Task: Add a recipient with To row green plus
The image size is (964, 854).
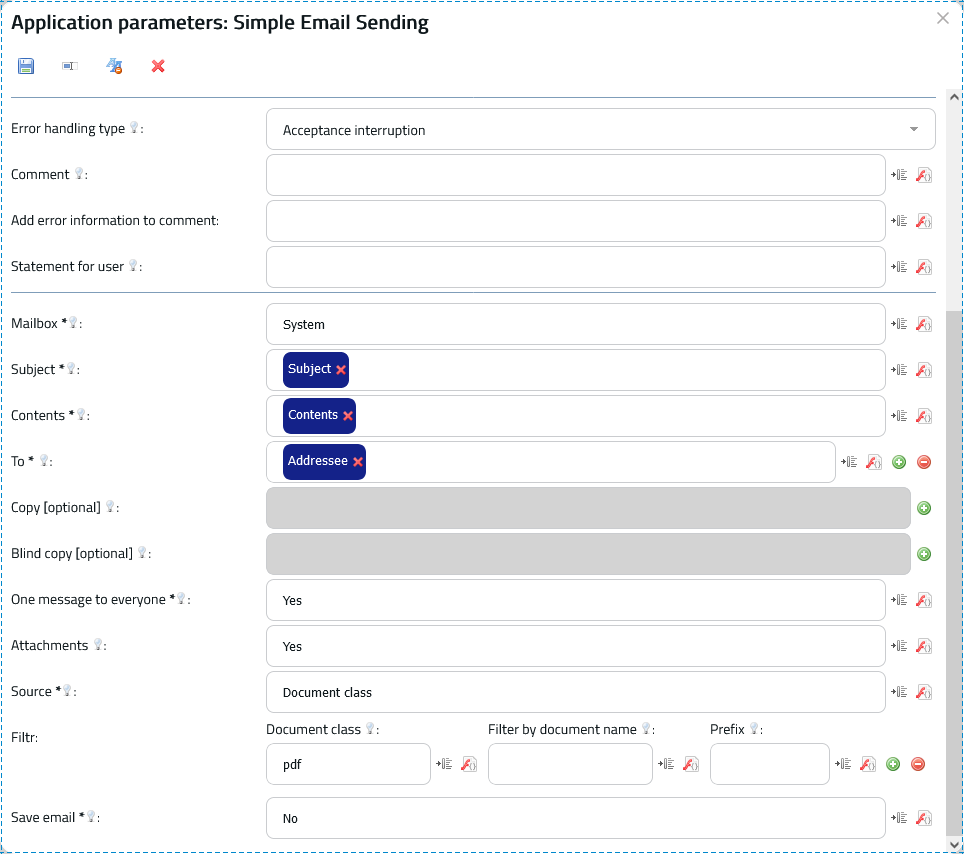Action: click(899, 462)
